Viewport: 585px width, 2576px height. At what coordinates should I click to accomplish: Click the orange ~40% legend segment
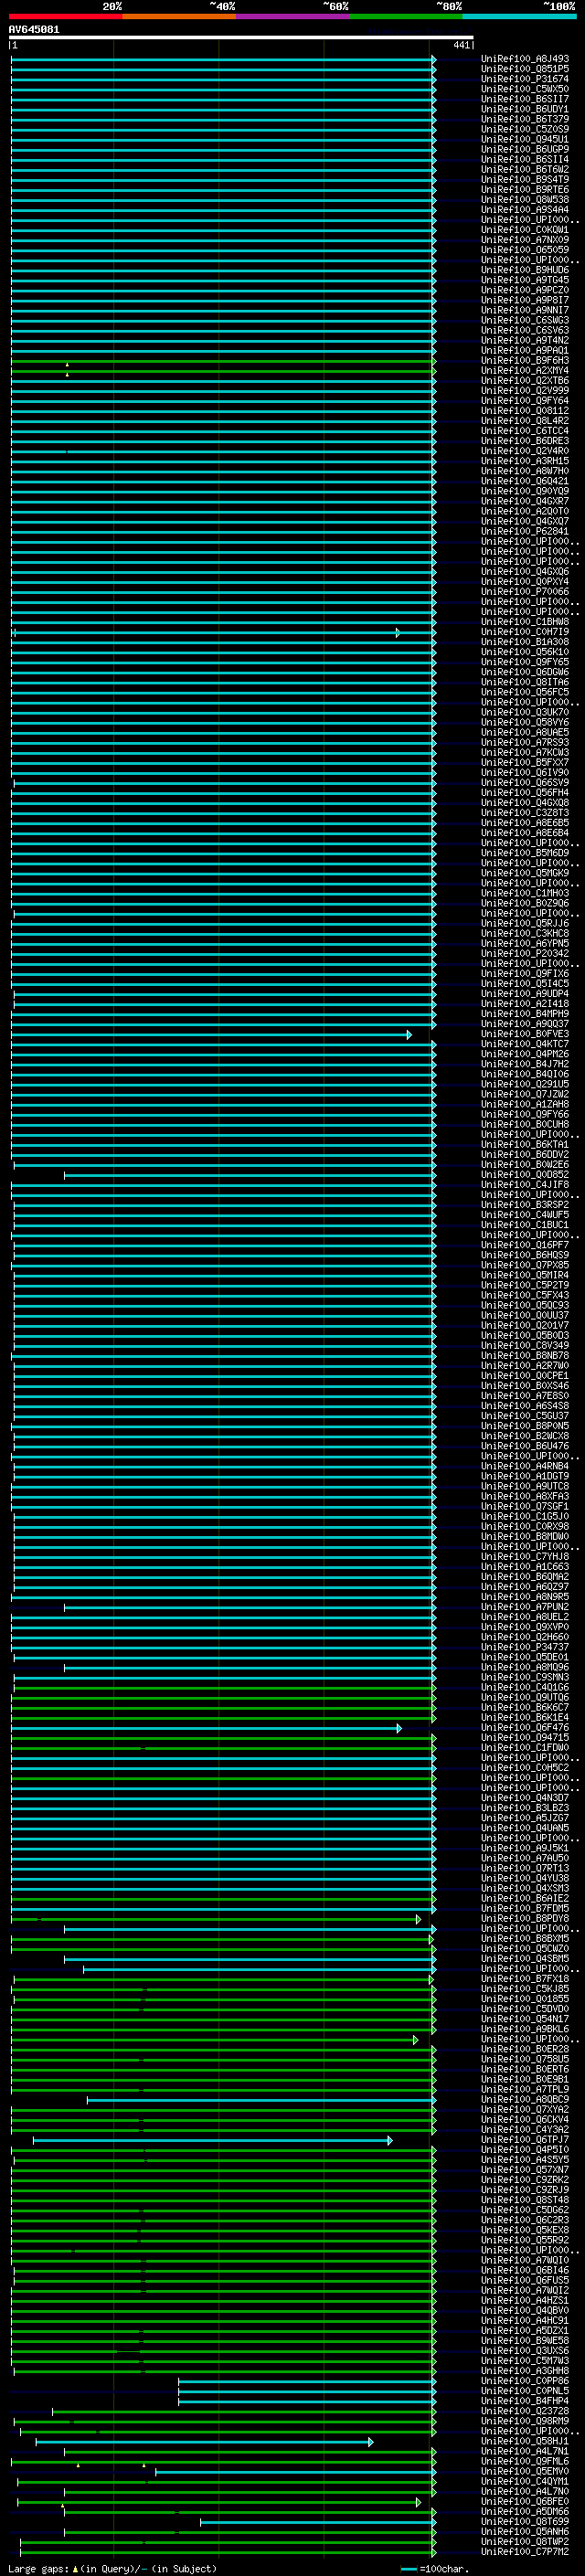pos(179,16)
